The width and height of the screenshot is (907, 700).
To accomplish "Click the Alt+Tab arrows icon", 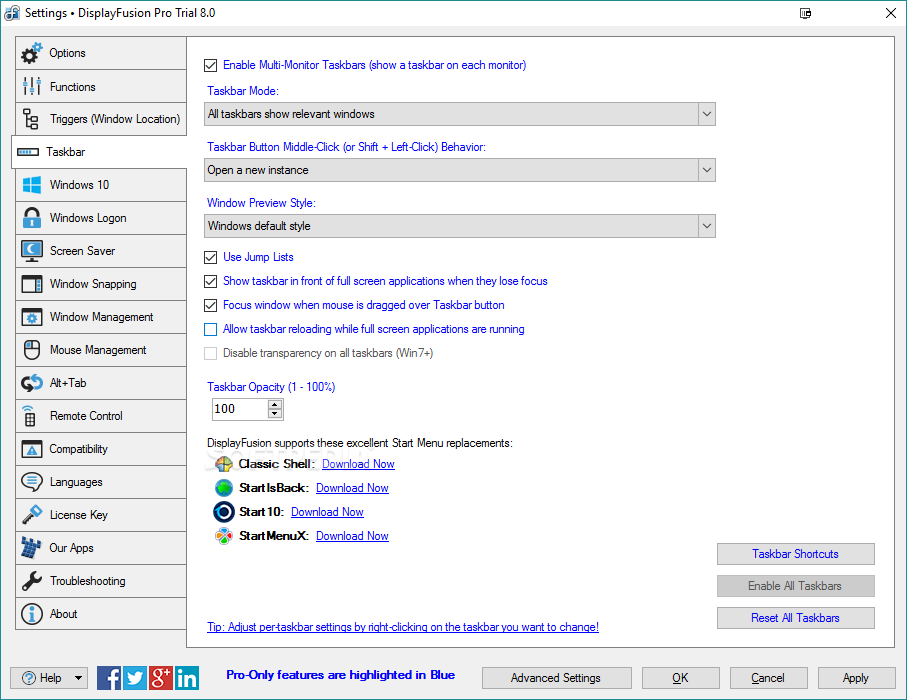I will 32,383.
